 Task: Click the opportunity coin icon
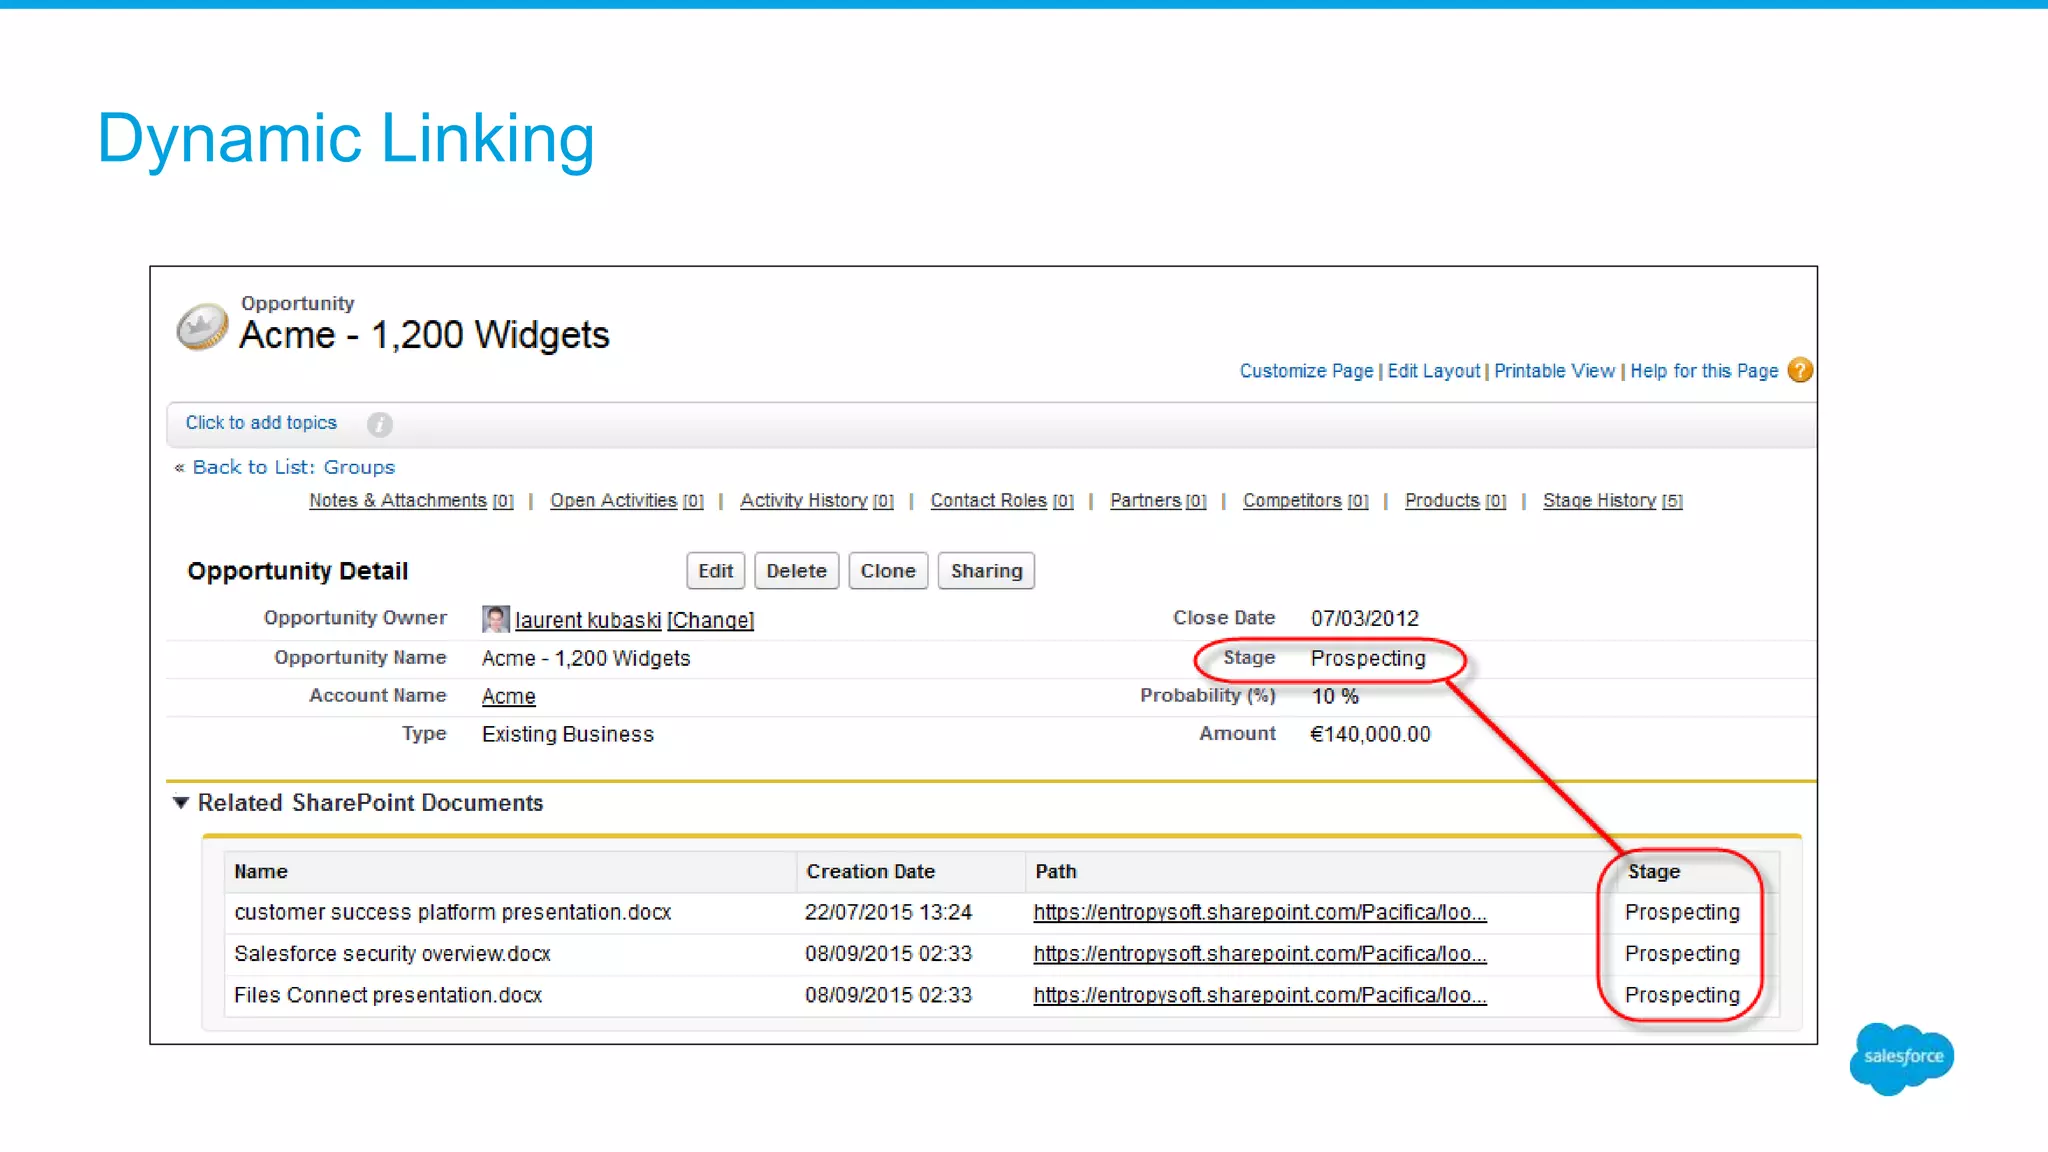click(202, 326)
